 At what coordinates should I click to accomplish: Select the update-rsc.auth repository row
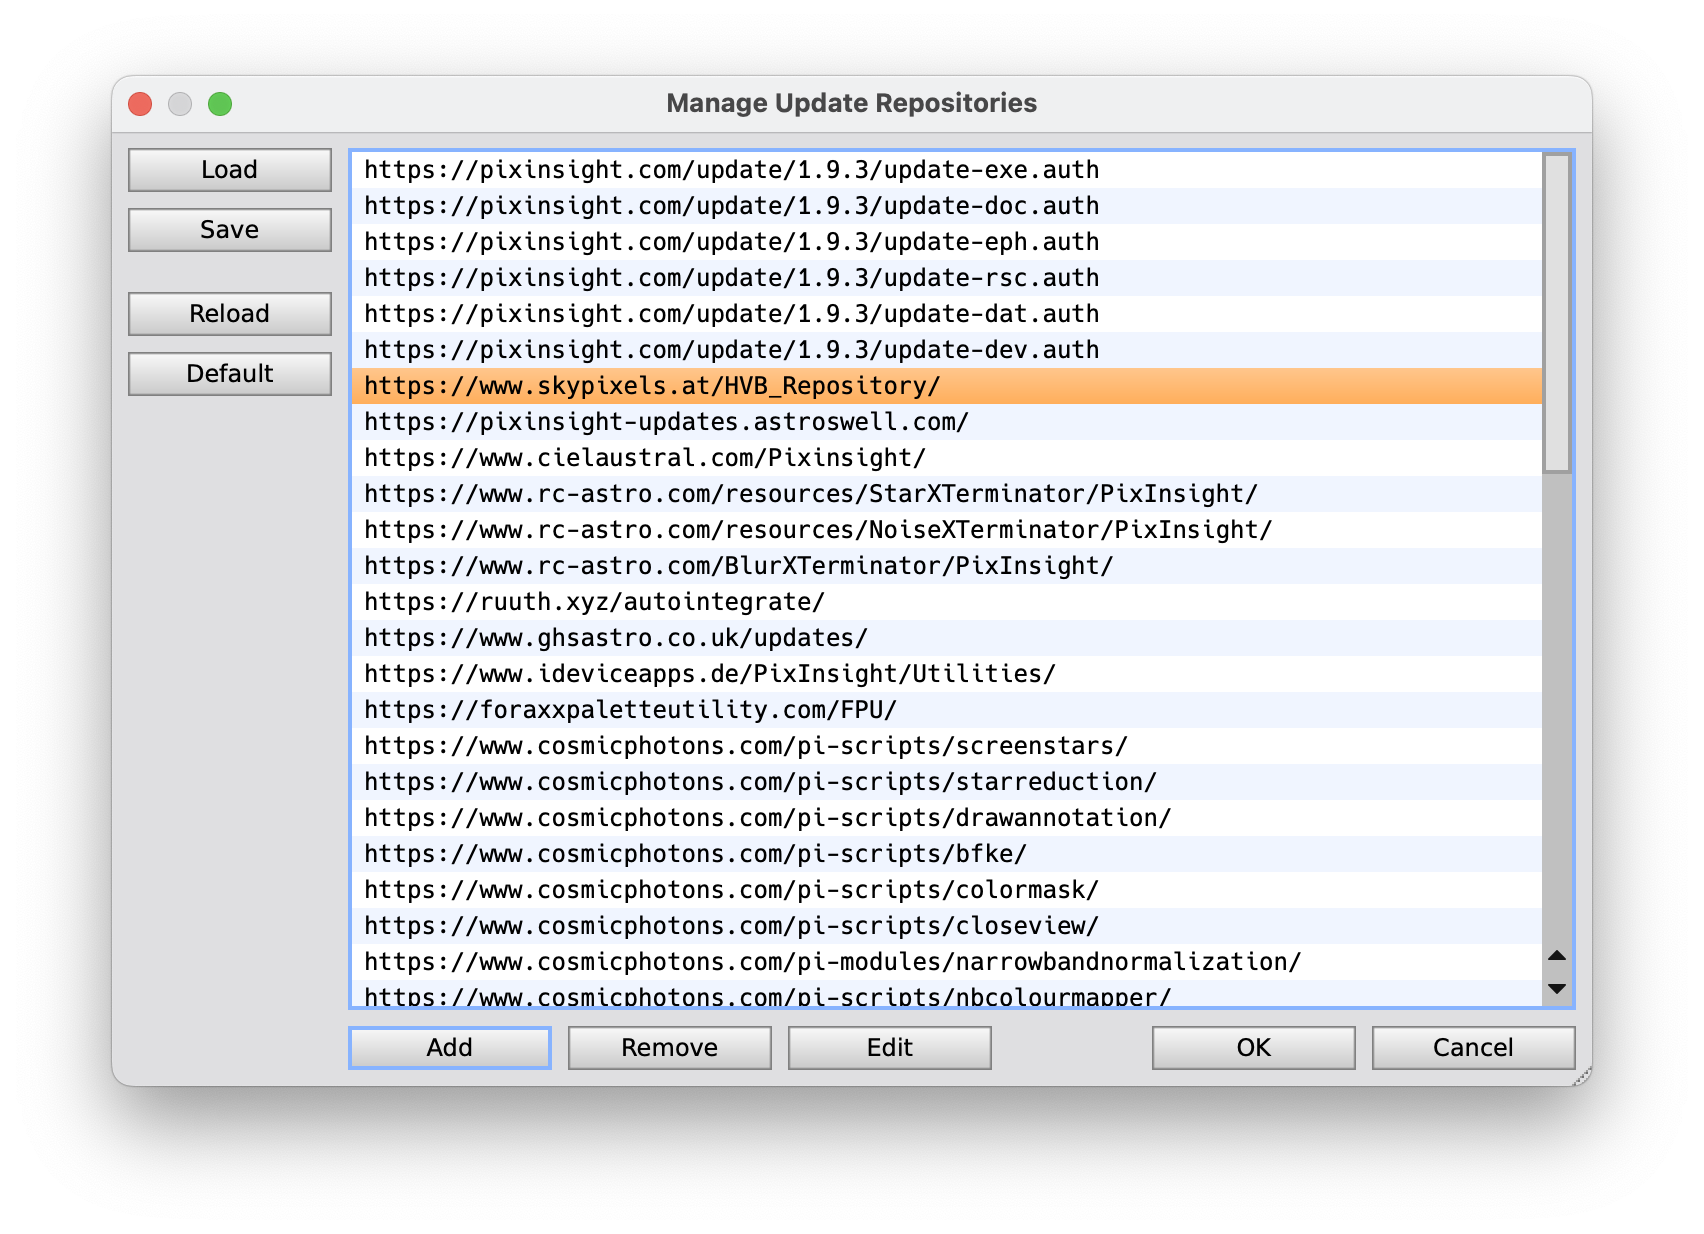(946, 278)
